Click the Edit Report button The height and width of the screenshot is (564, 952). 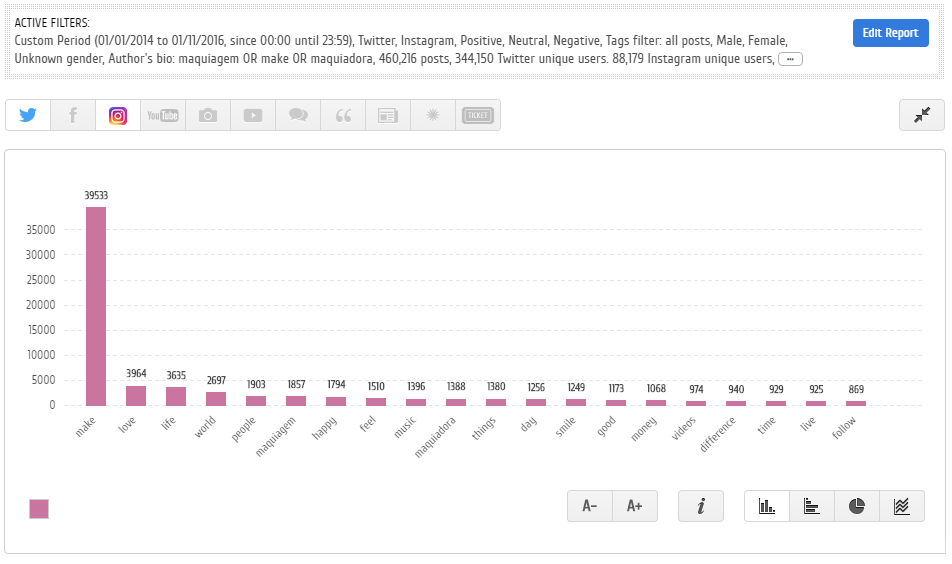click(890, 33)
